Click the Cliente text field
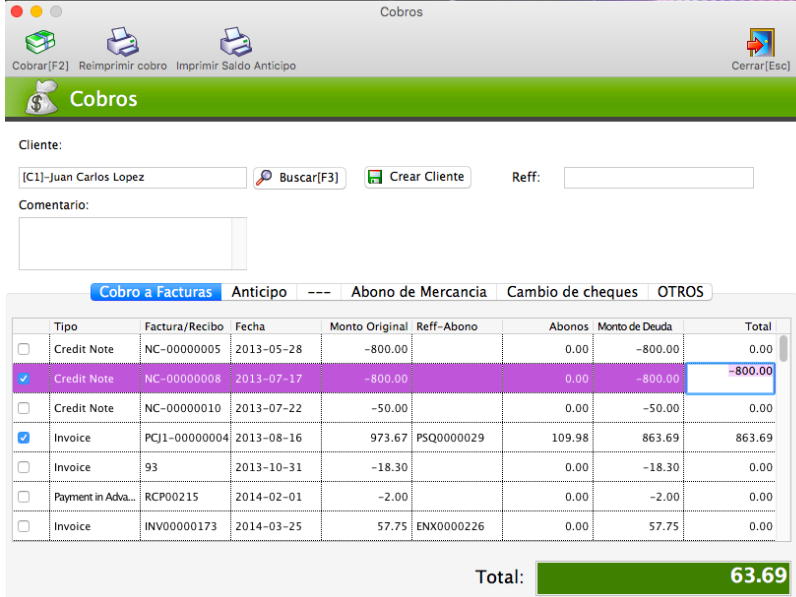The width and height of the screenshot is (796, 597). pyautogui.click(x=132, y=178)
